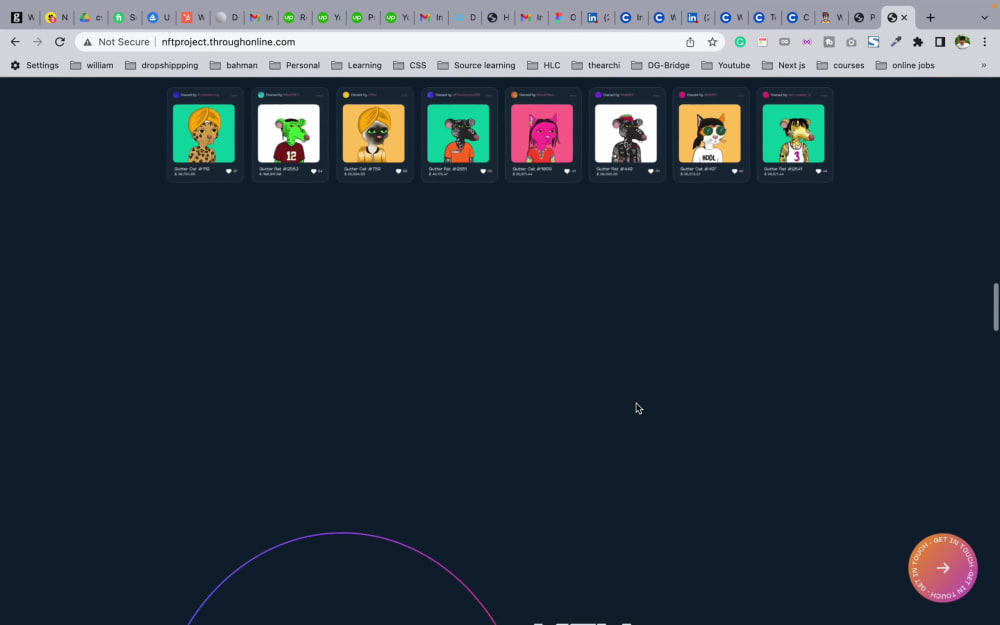The width and height of the screenshot is (1000, 625).
Task: Open the online jobs bookmarks folder
Action: point(905,65)
